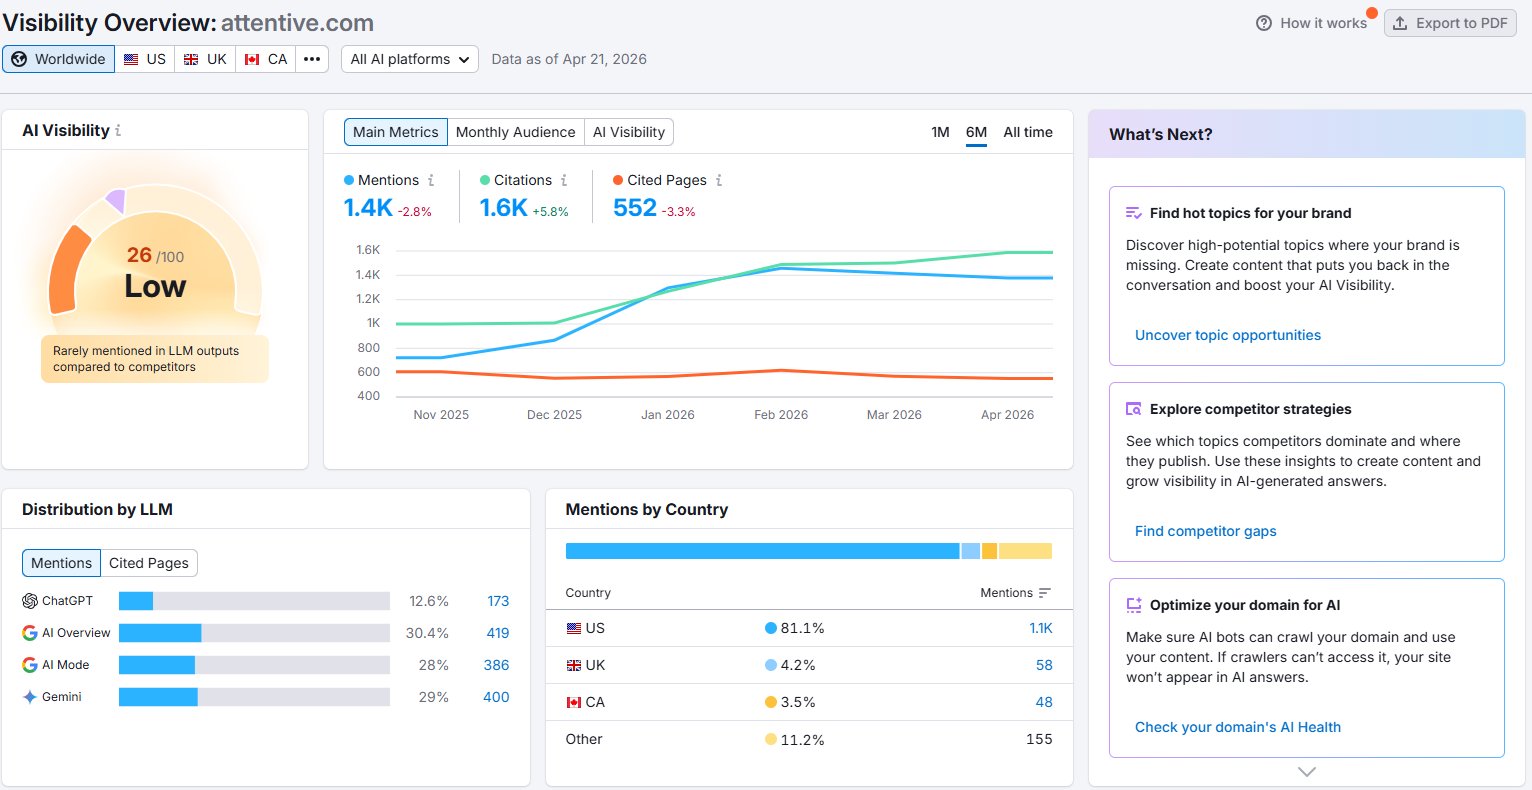This screenshot has height=790, width=1532.
Task: Click the Worldwide globe icon
Action: coord(19,59)
